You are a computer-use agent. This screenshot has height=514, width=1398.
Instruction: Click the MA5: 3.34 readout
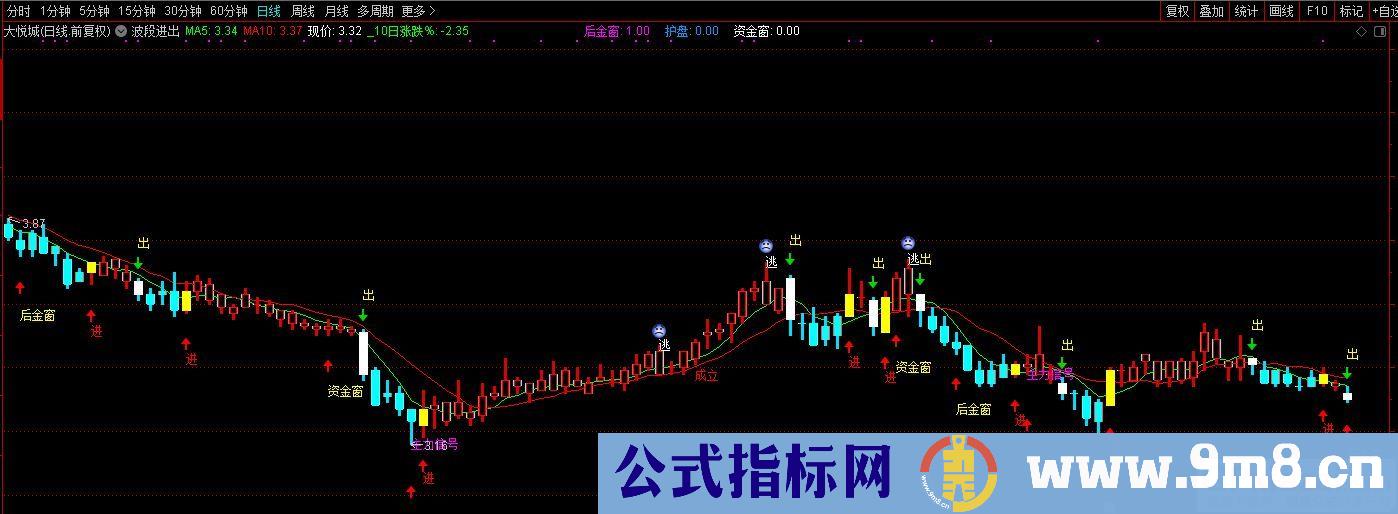[x=212, y=31]
